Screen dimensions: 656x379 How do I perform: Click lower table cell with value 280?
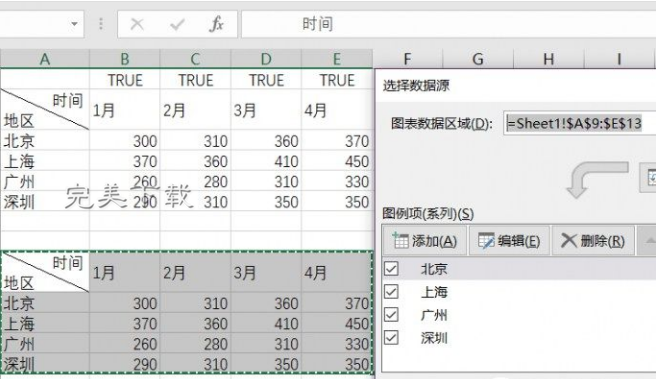195,344
